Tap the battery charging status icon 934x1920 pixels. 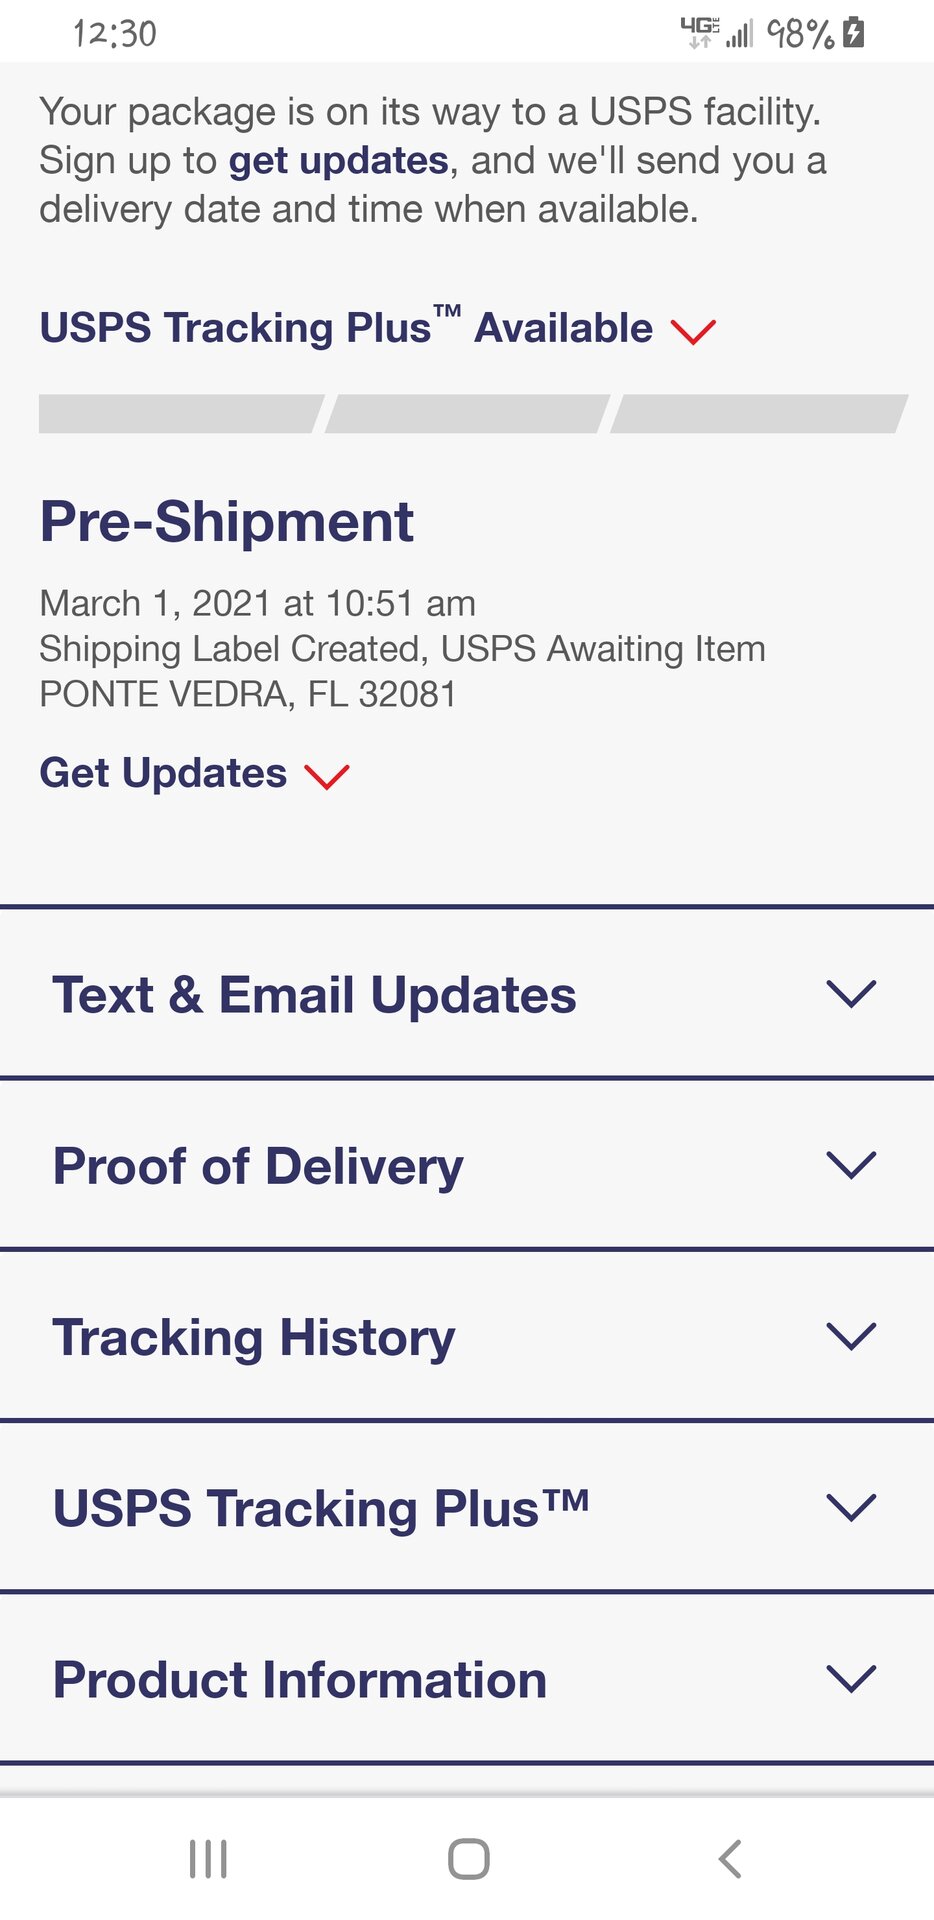tap(853, 33)
